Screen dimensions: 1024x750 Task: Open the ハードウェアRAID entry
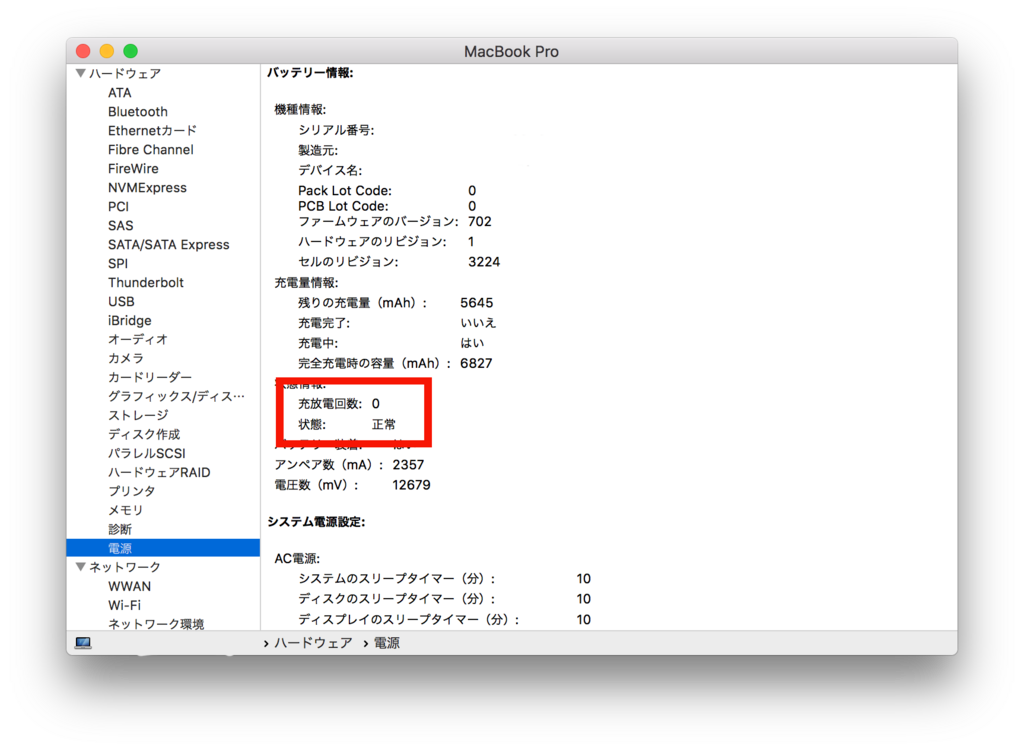[x=159, y=472]
